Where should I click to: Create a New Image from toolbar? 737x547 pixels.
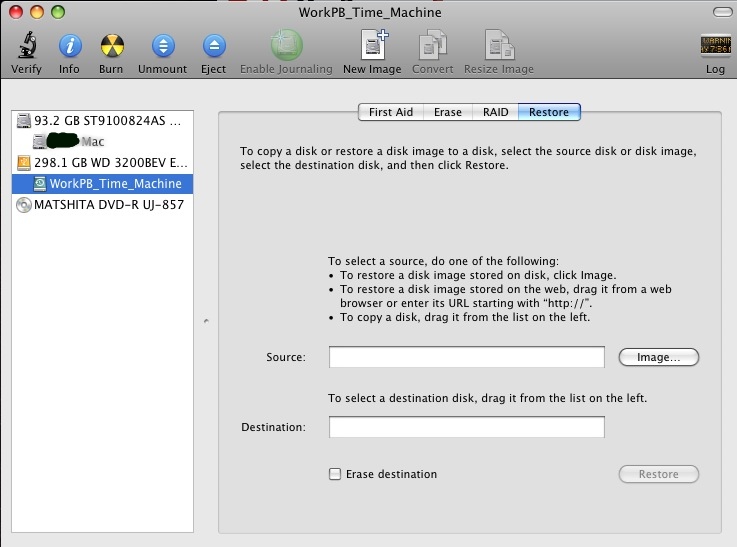[x=373, y=45]
